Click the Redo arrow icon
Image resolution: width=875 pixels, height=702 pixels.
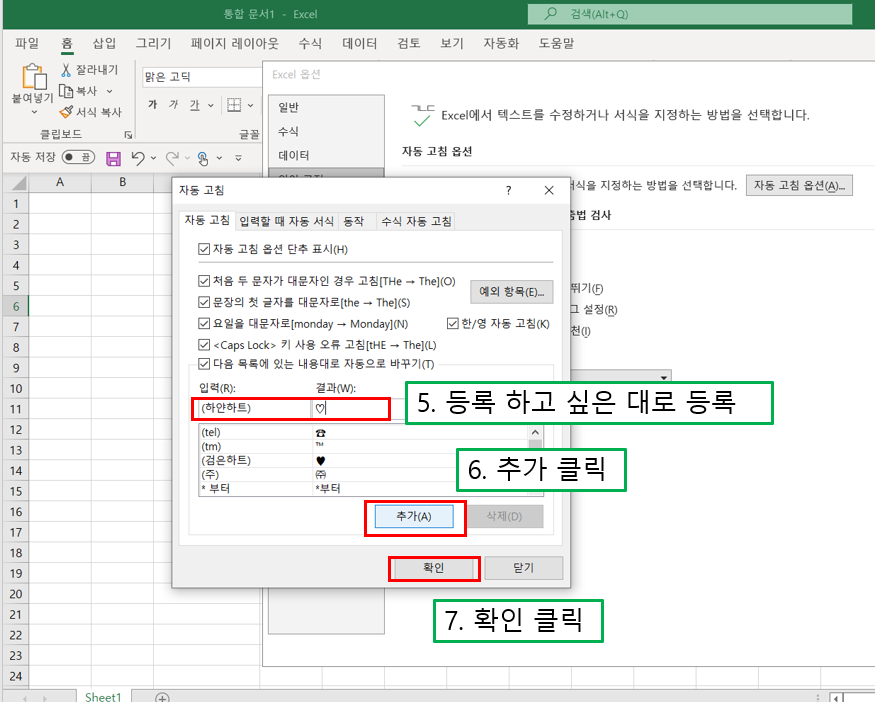point(172,158)
